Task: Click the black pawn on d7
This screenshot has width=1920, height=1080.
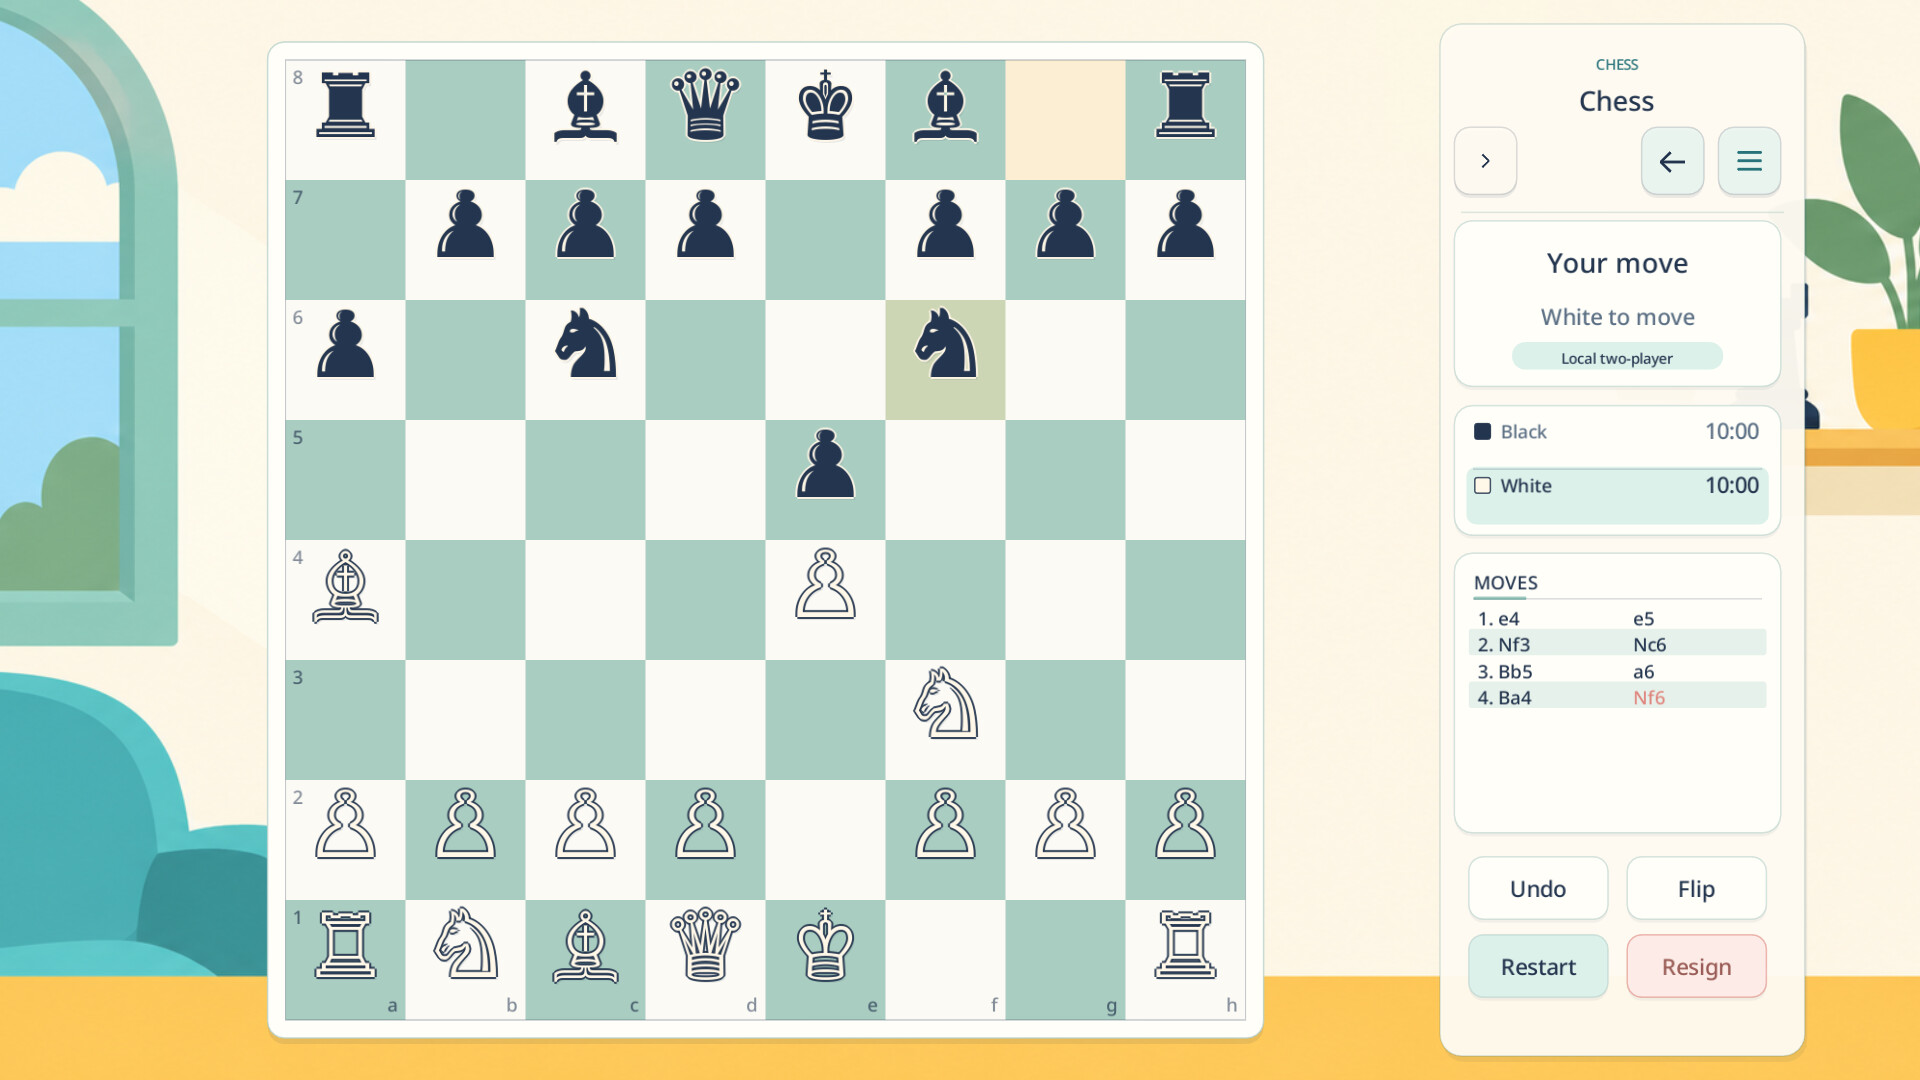Action: [705, 224]
